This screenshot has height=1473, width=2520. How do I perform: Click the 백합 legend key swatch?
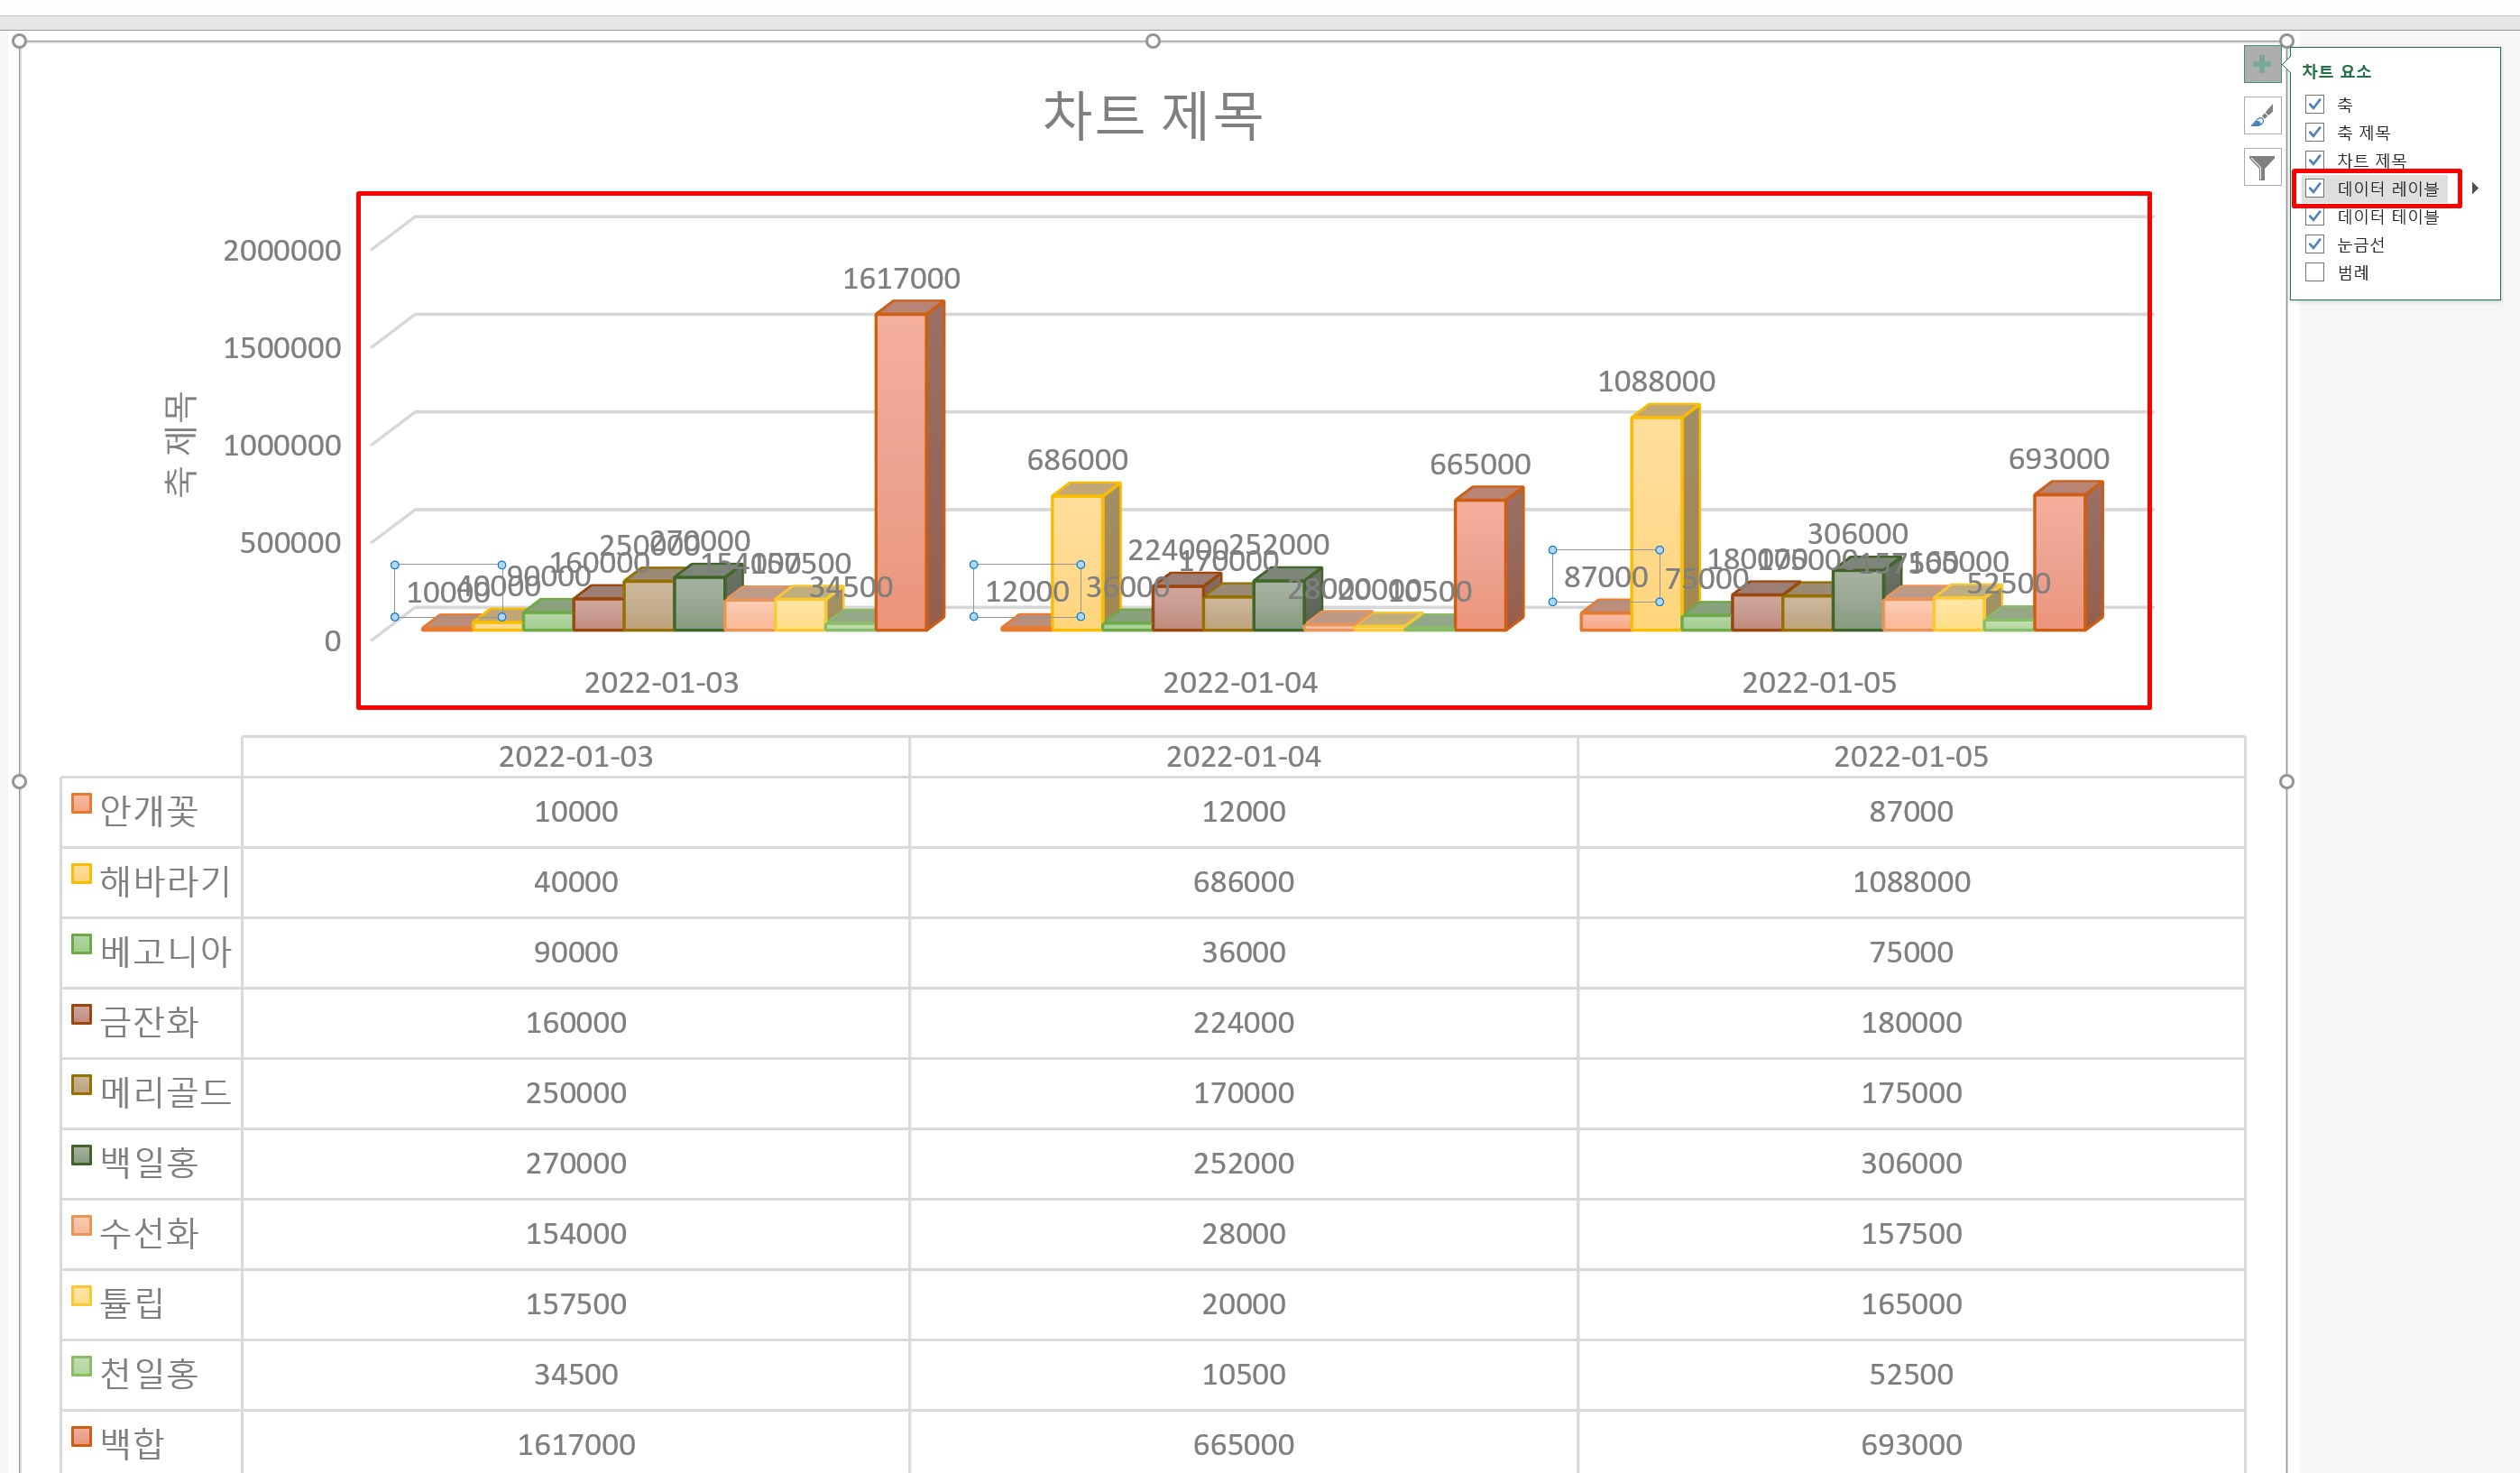pyautogui.click(x=82, y=1437)
